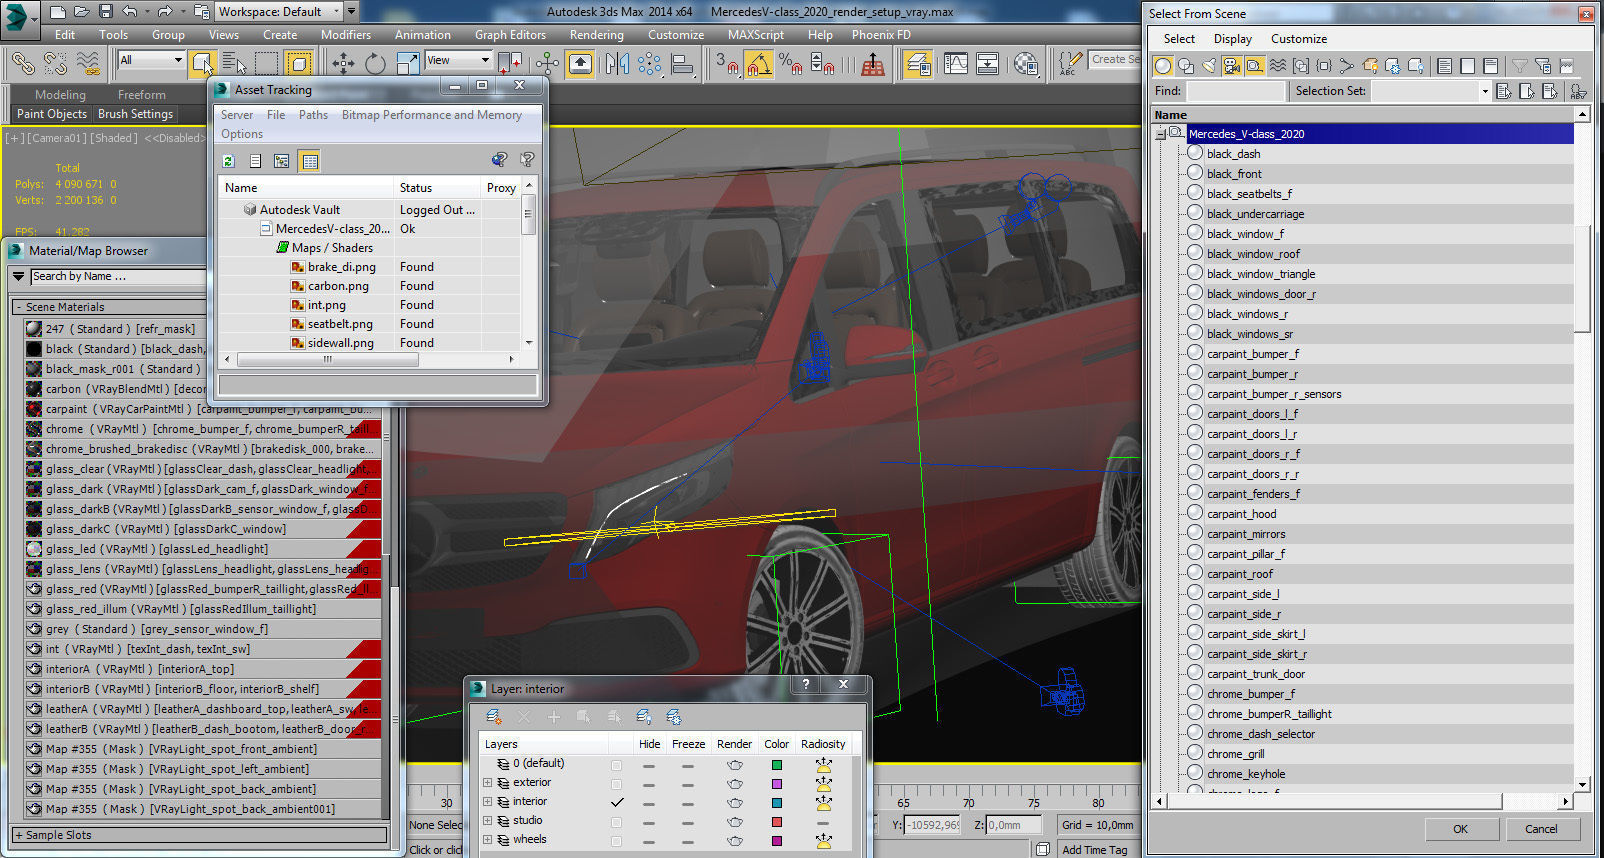
Task: Open the Curve Editor
Action: pos(956,64)
